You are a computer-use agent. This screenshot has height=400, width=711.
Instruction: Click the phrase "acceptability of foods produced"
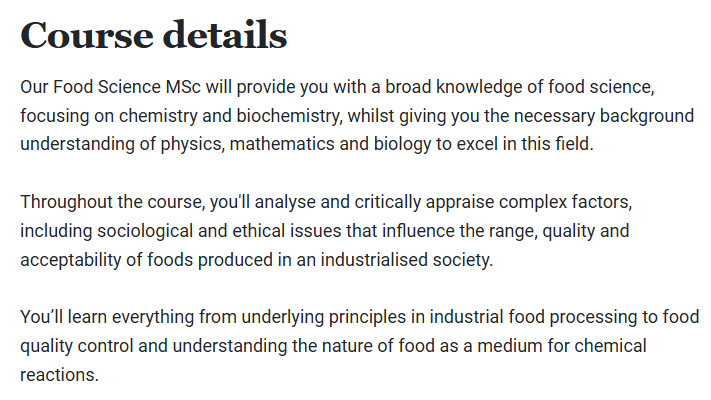tap(146, 260)
